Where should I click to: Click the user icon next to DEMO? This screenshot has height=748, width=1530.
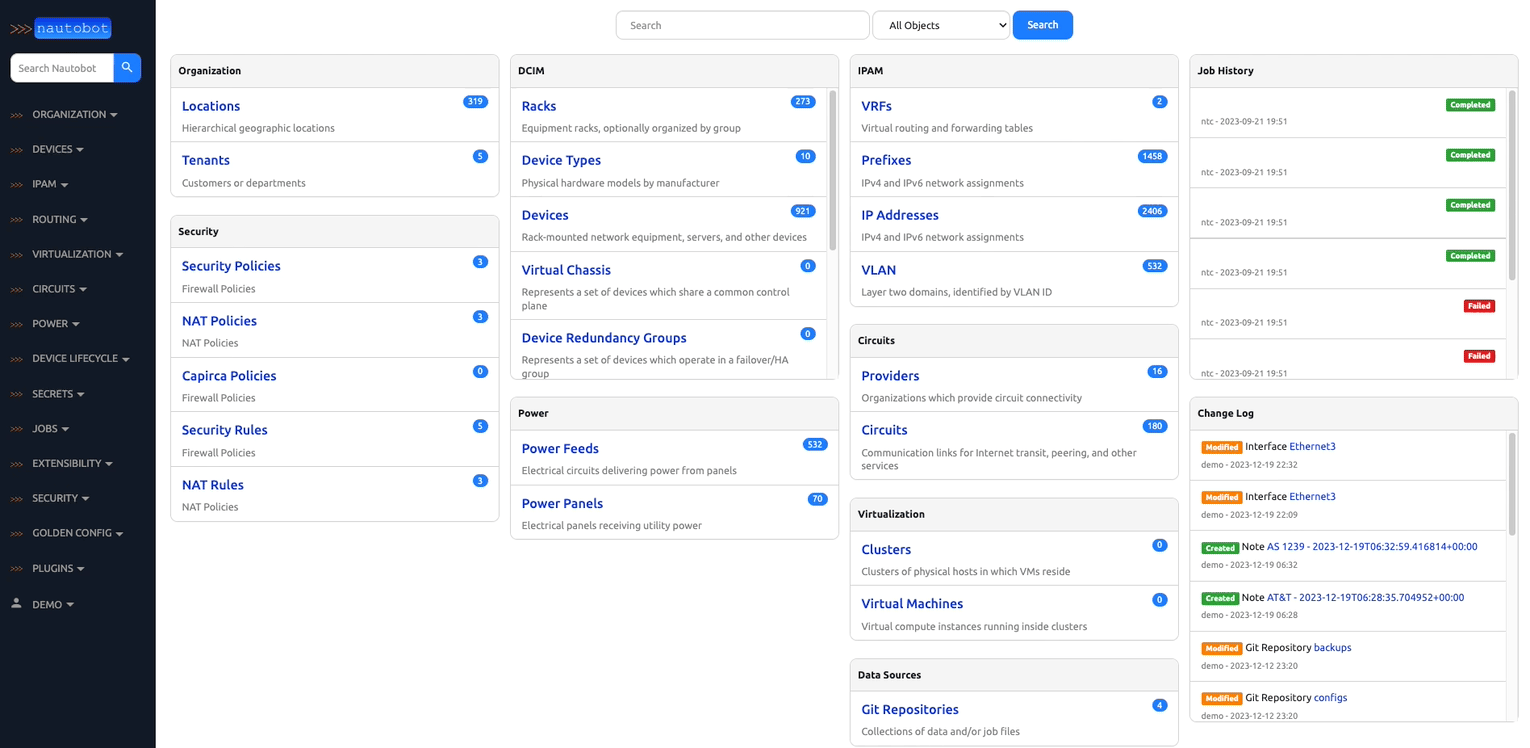(15, 603)
